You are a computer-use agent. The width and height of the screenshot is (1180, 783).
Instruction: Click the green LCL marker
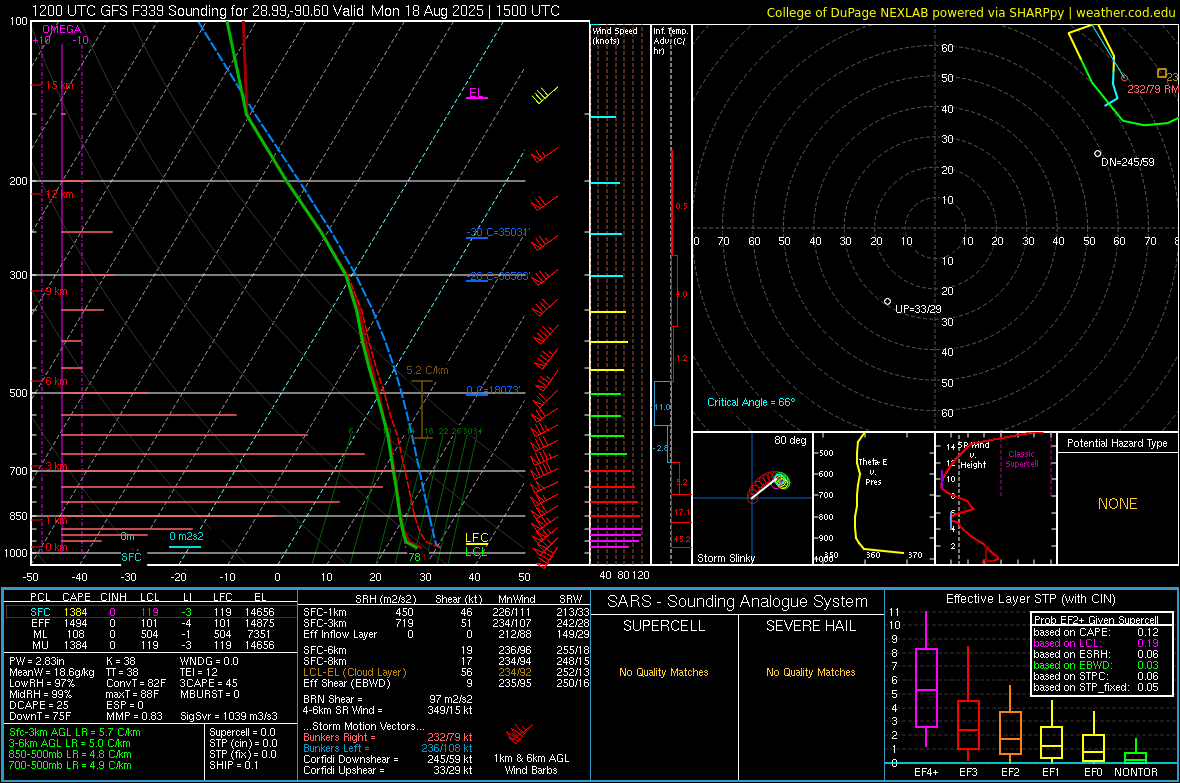coord(476,551)
